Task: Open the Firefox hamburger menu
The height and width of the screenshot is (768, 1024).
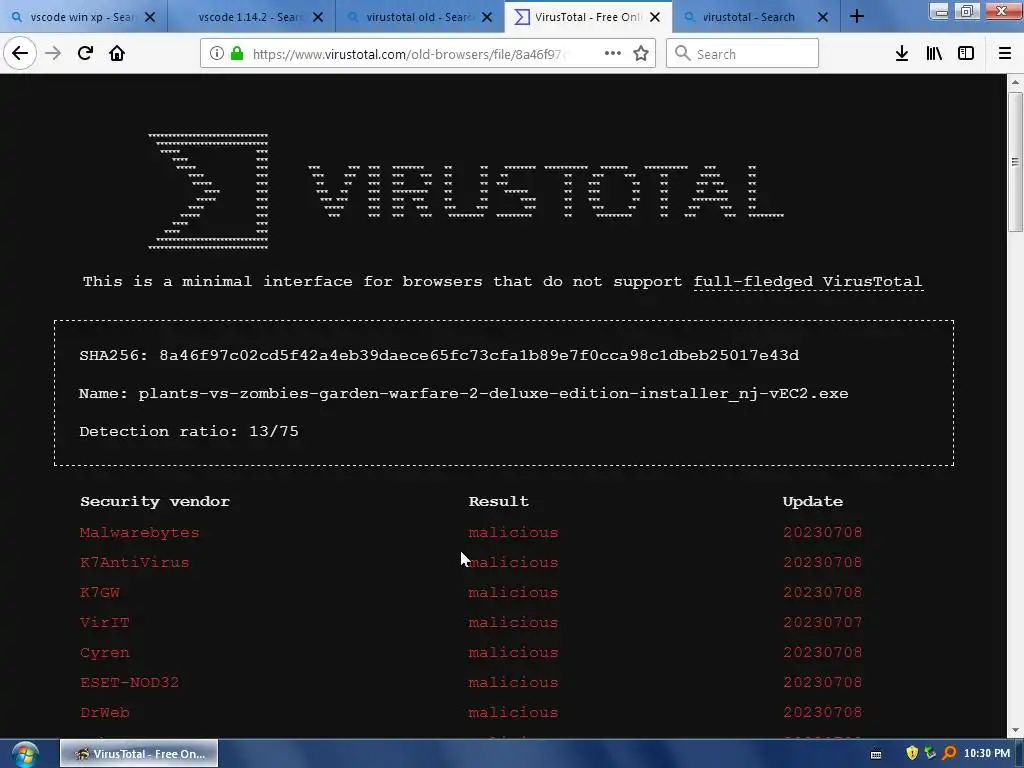Action: tap(1005, 53)
